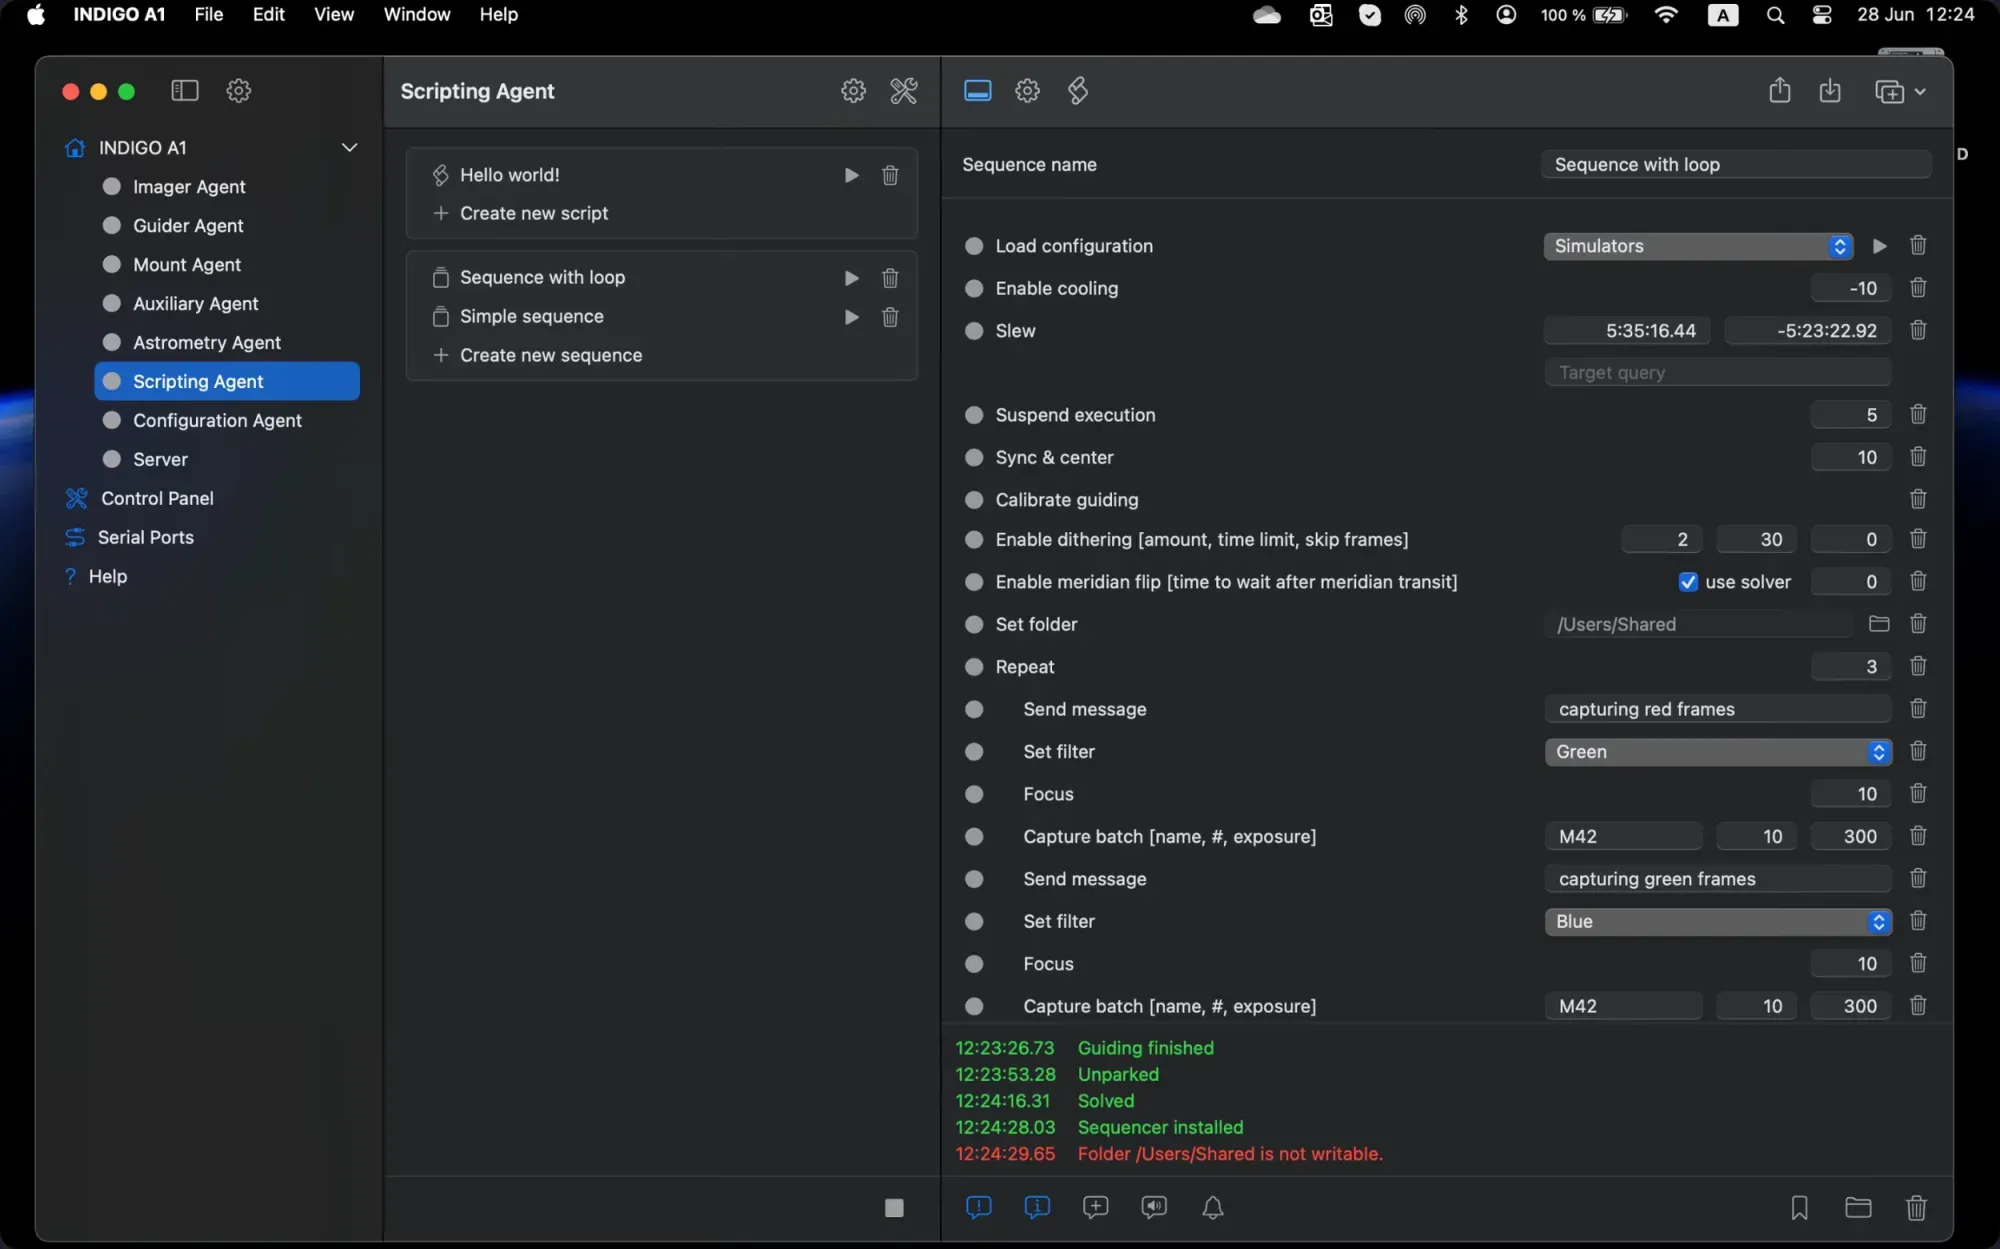Delete the Calibrate guiding step
2000x1249 pixels.
tap(1917, 499)
